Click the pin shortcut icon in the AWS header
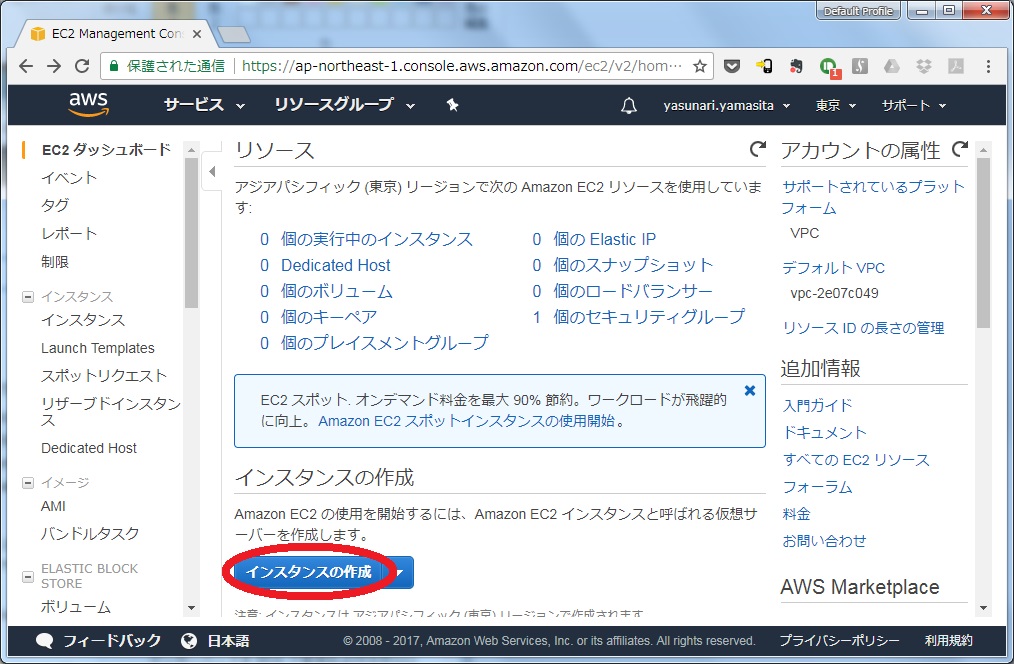 453,105
